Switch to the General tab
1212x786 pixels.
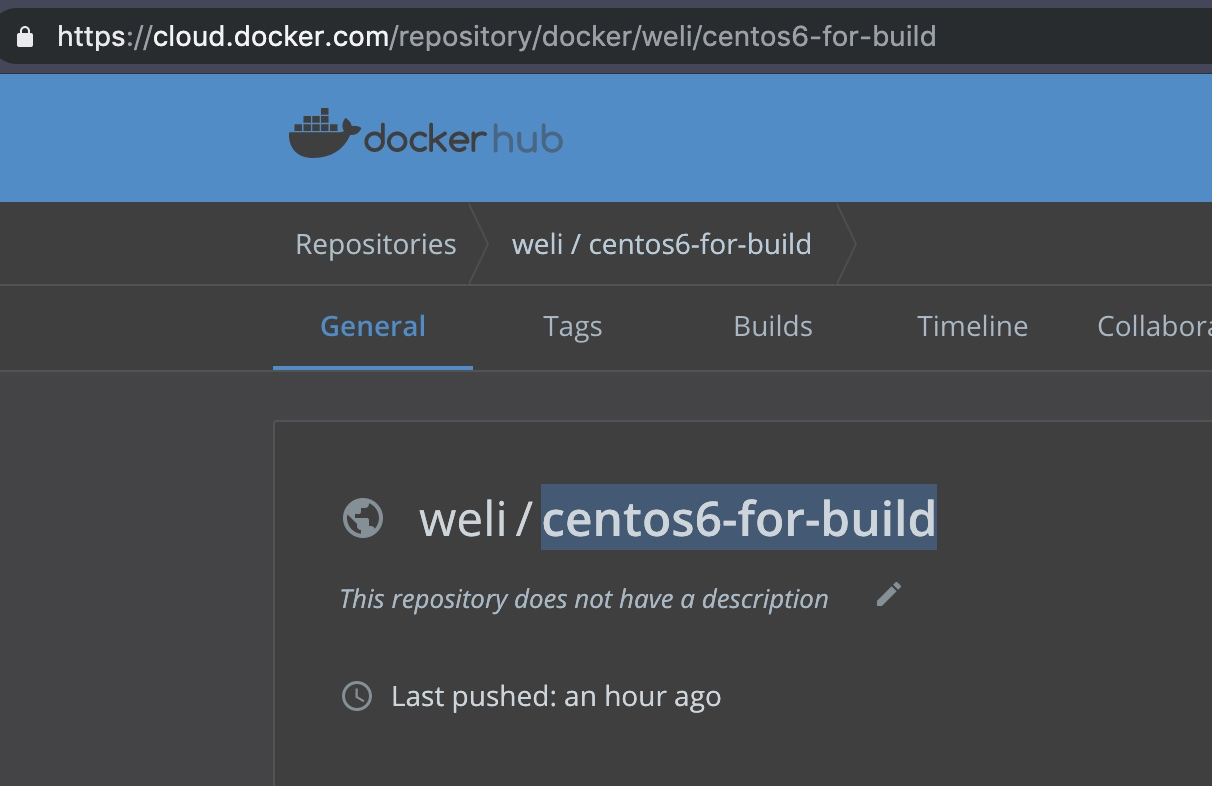pos(373,326)
